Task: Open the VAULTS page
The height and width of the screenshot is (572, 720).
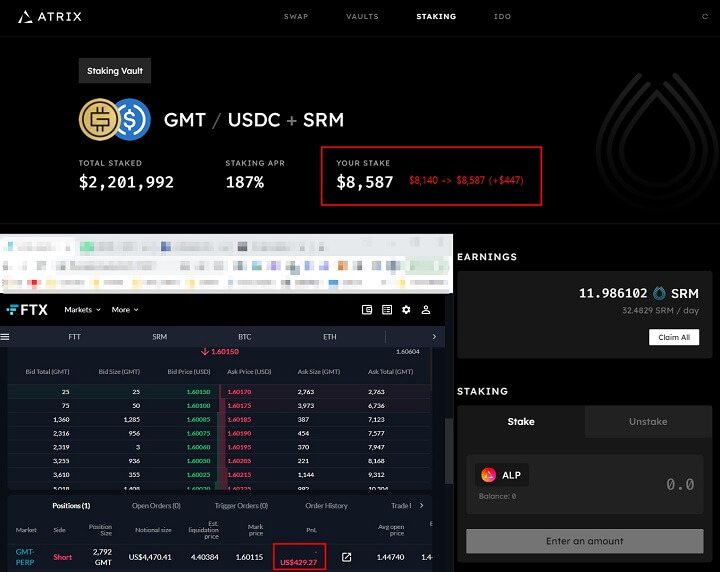Action: coord(362,17)
